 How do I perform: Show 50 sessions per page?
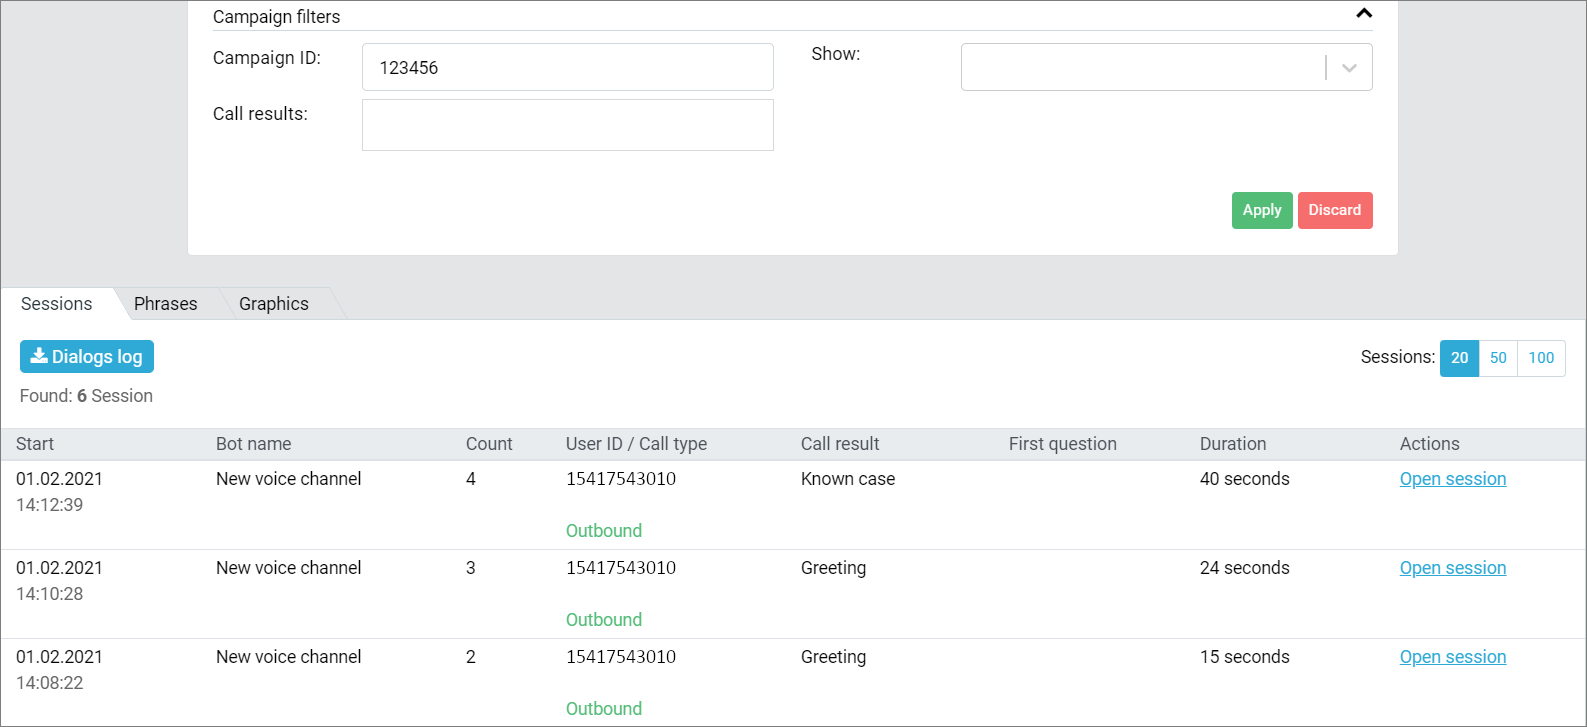pos(1498,358)
